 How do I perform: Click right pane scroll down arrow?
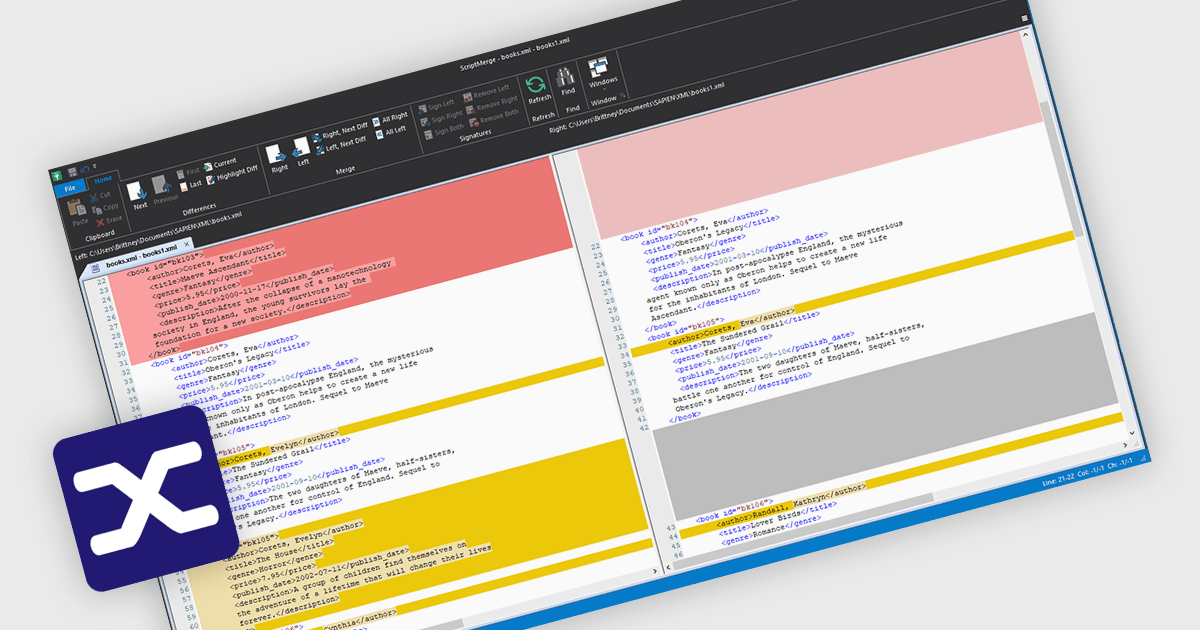point(1133,434)
